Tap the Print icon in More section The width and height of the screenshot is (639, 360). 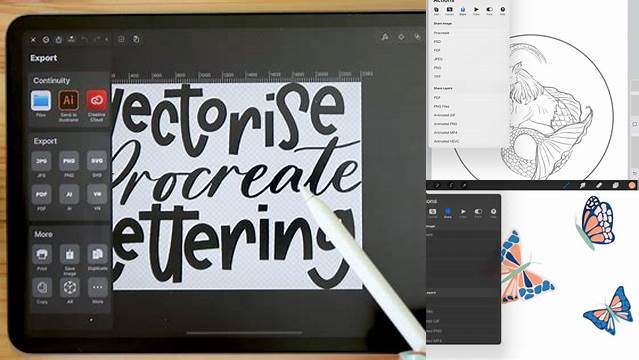pyautogui.click(x=42, y=254)
